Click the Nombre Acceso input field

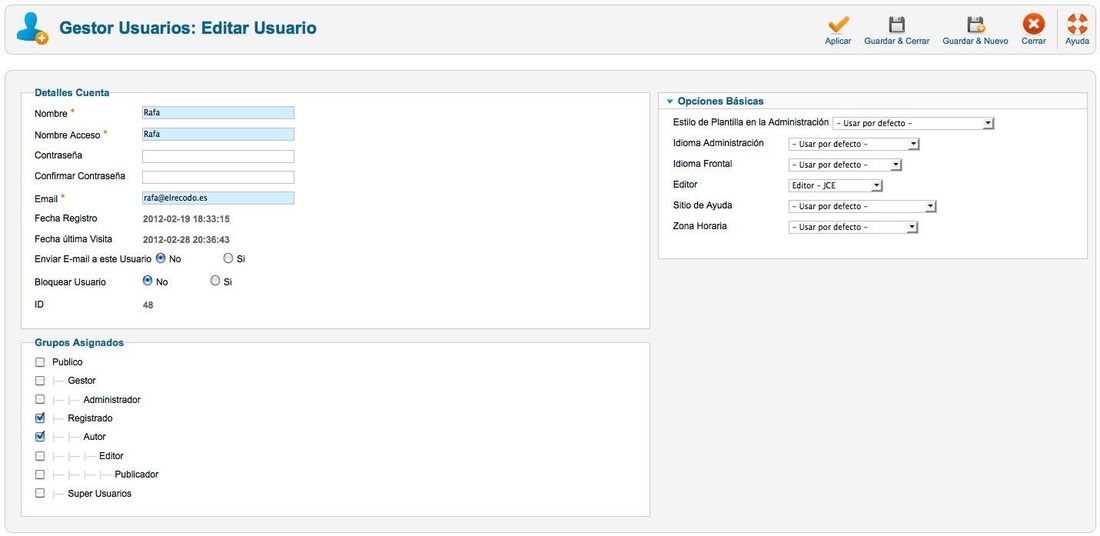click(218, 134)
